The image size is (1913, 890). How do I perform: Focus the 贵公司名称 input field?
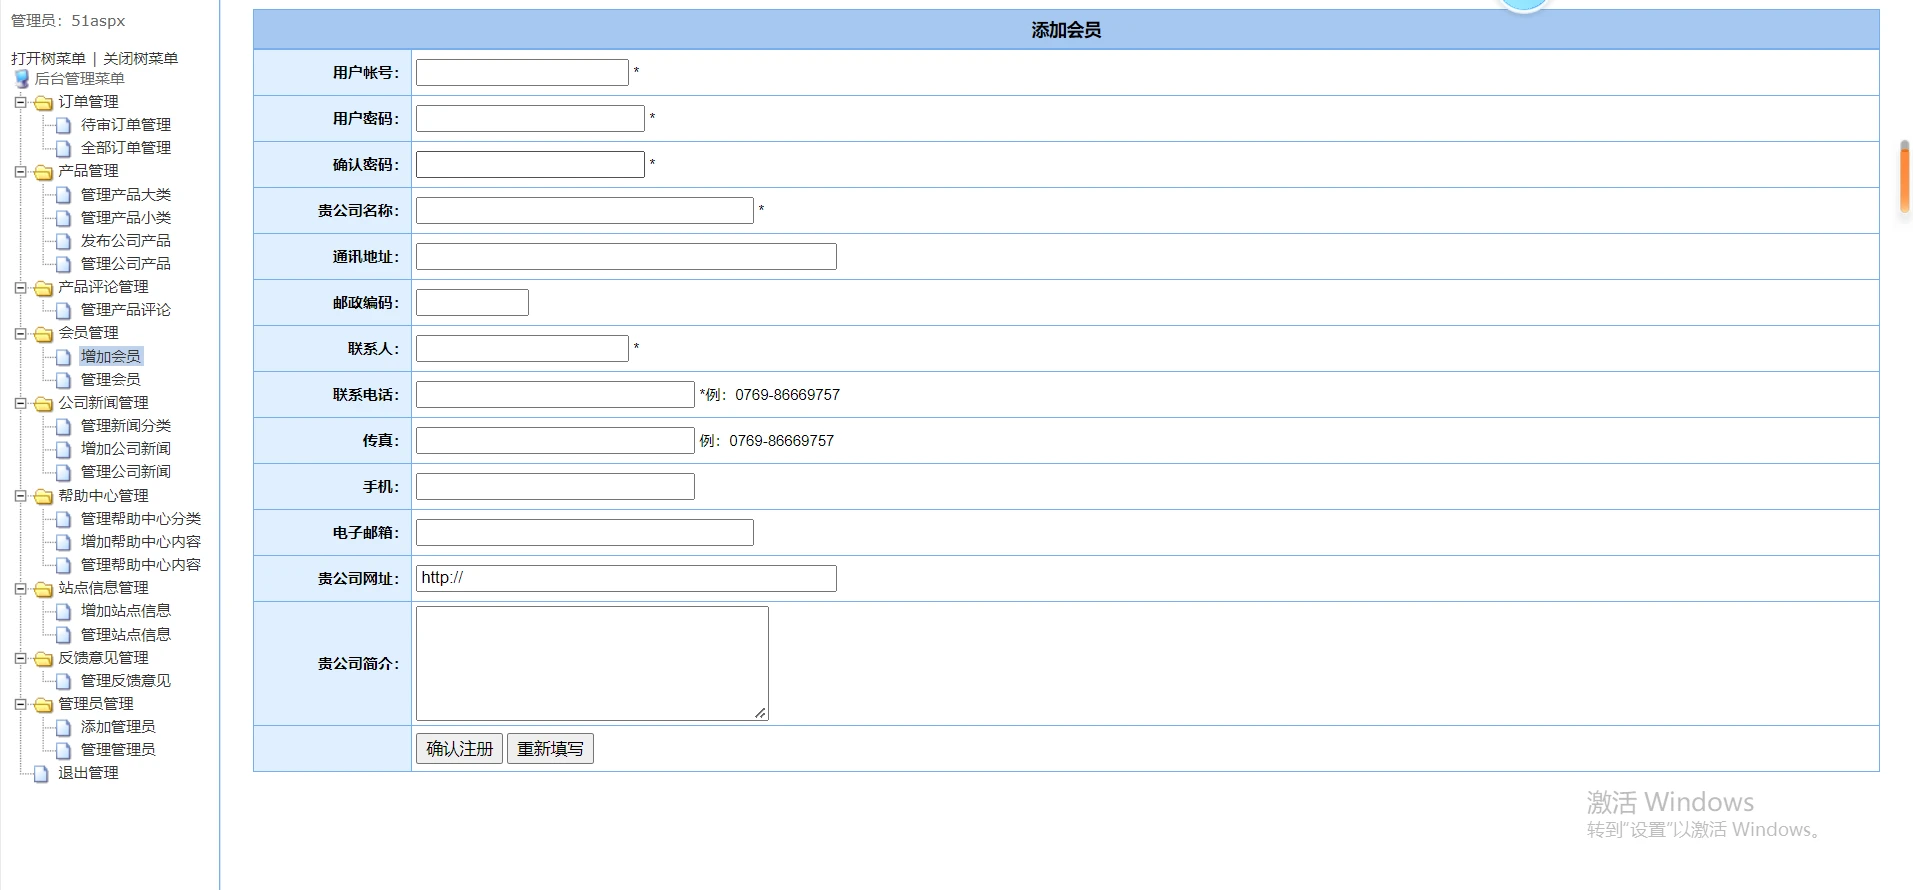pos(585,211)
